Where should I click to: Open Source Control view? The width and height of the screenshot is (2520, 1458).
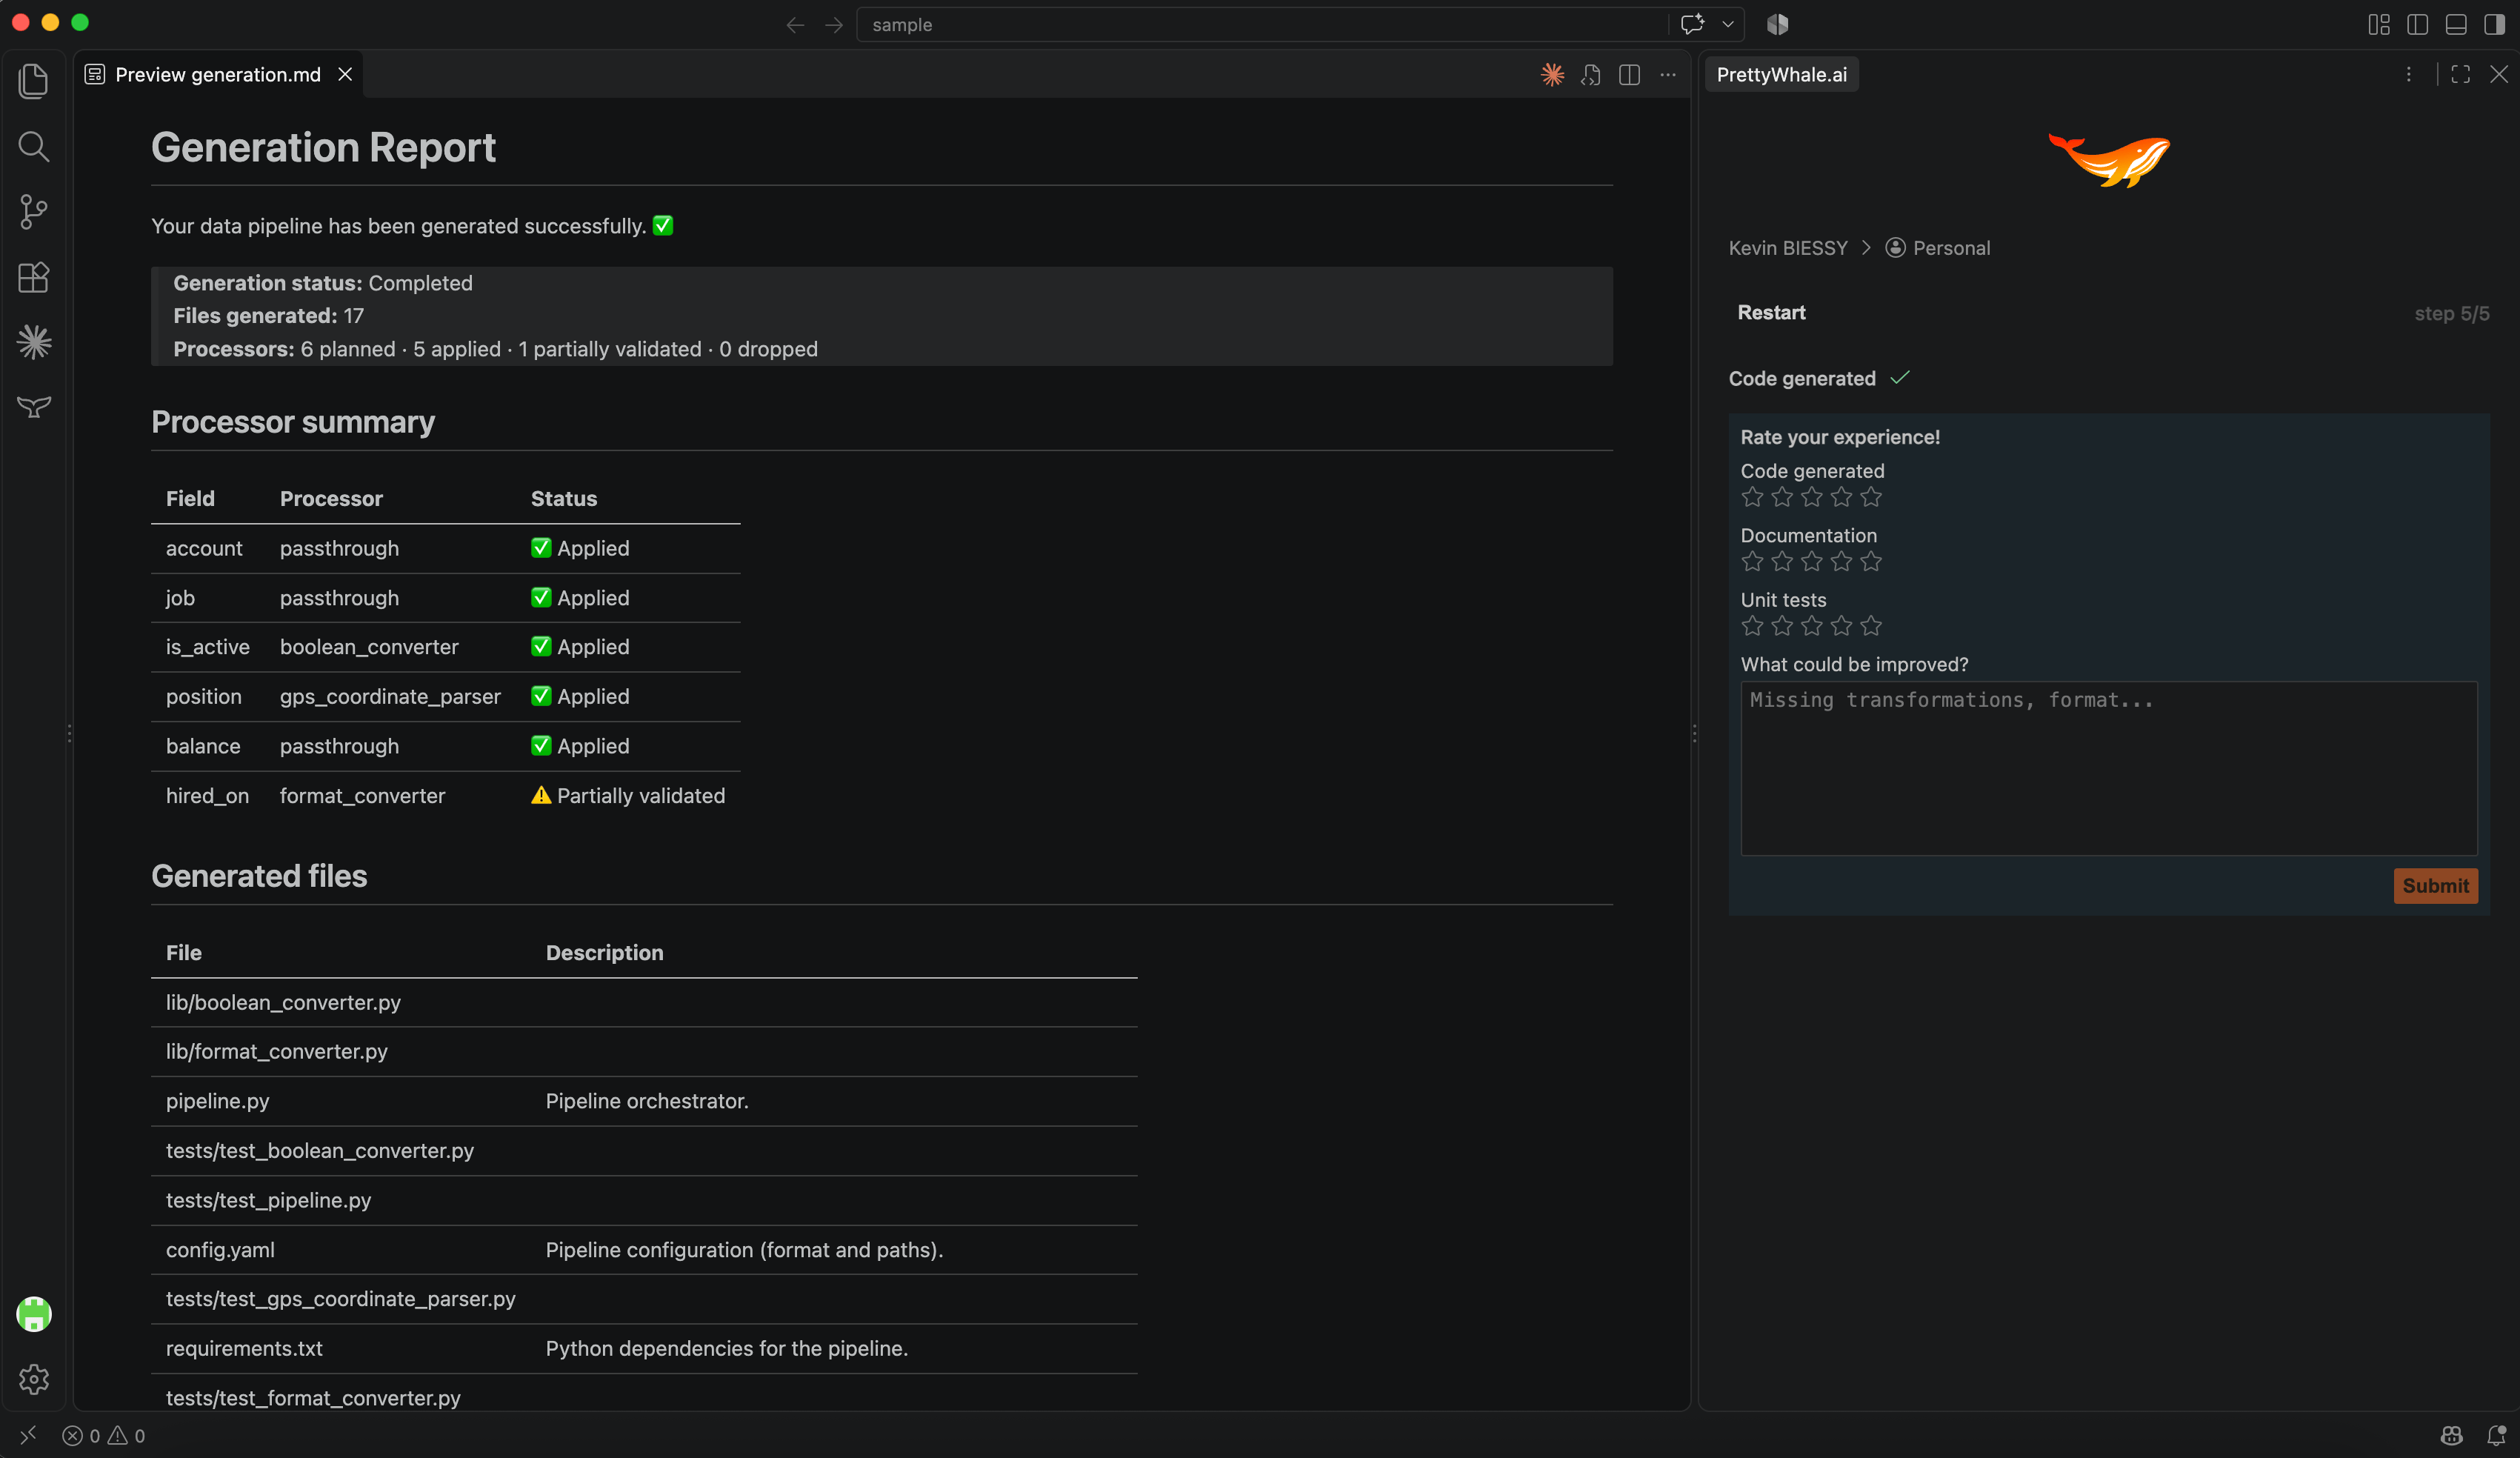pos(34,212)
